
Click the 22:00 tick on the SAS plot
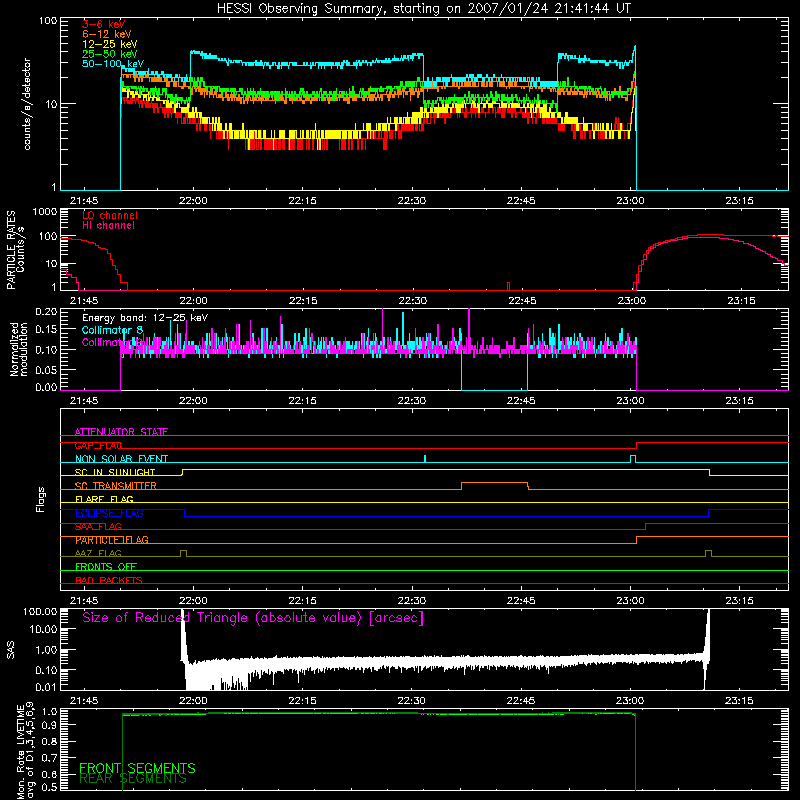point(193,701)
